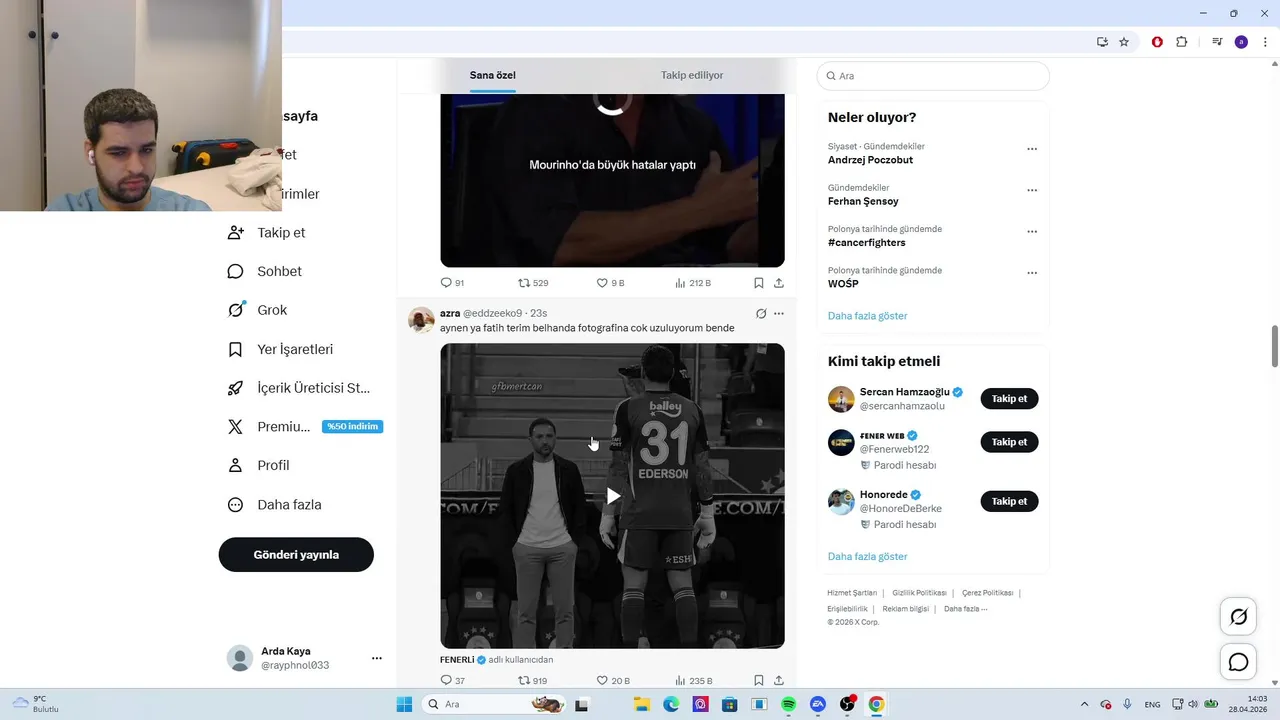Open File Explorer from taskbar
The image size is (1280, 720).
coord(642,704)
